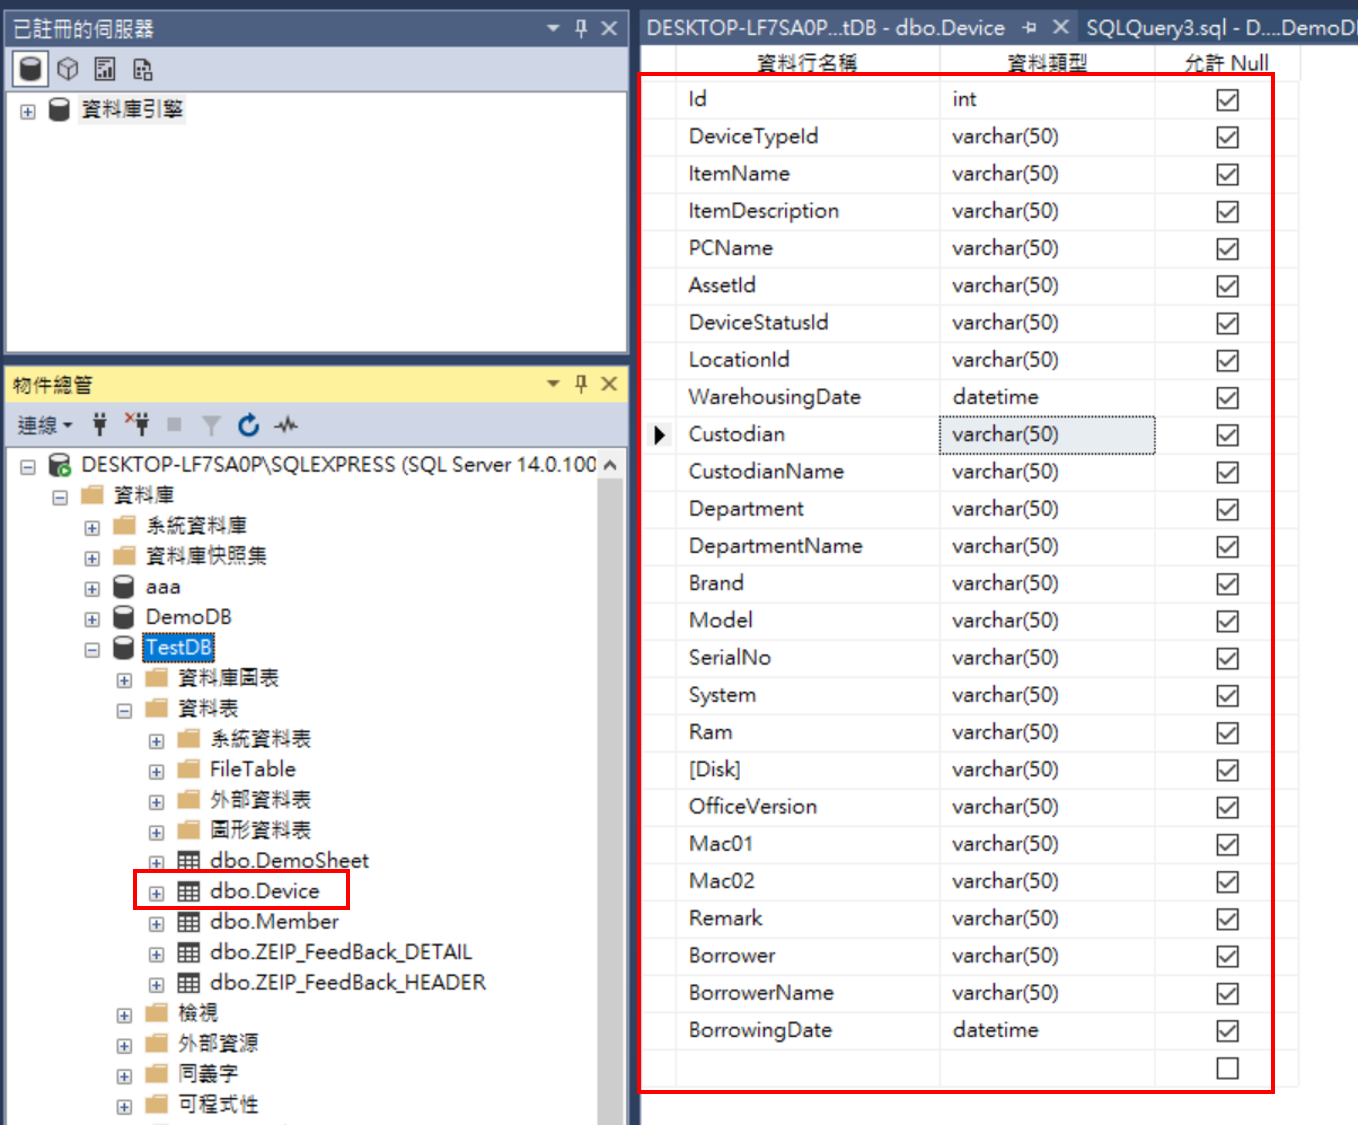Toggle Allow Null for Brand
The height and width of the screenshot is (1125, 1358).
click(x=1227, y=584)
